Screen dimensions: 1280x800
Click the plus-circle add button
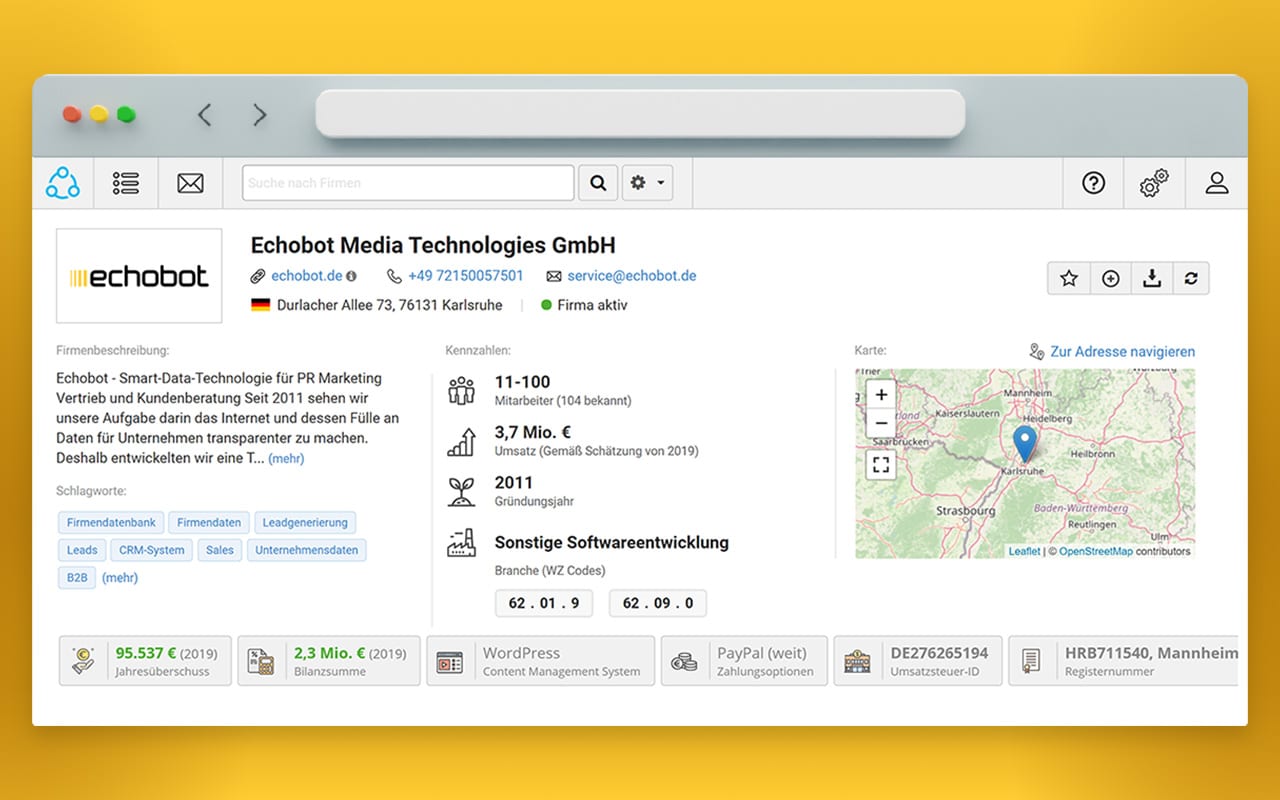1110,279
